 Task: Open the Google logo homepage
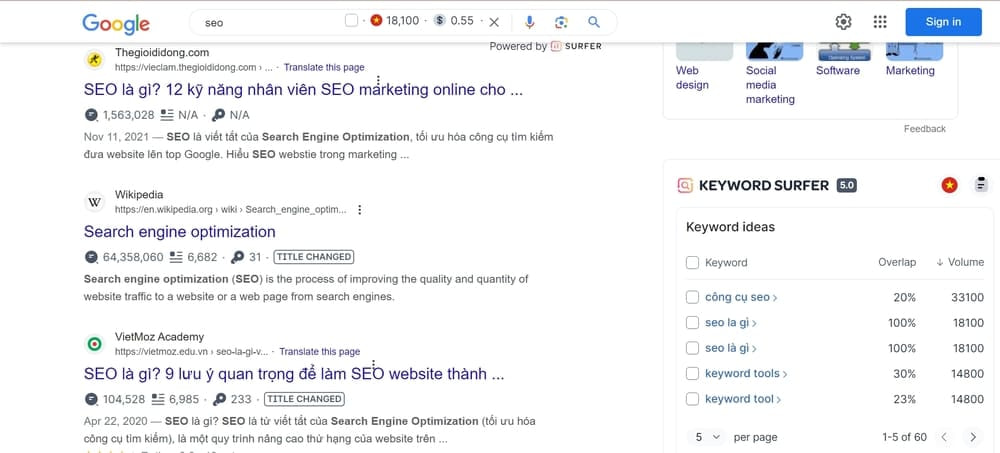[x=116, y=23]
